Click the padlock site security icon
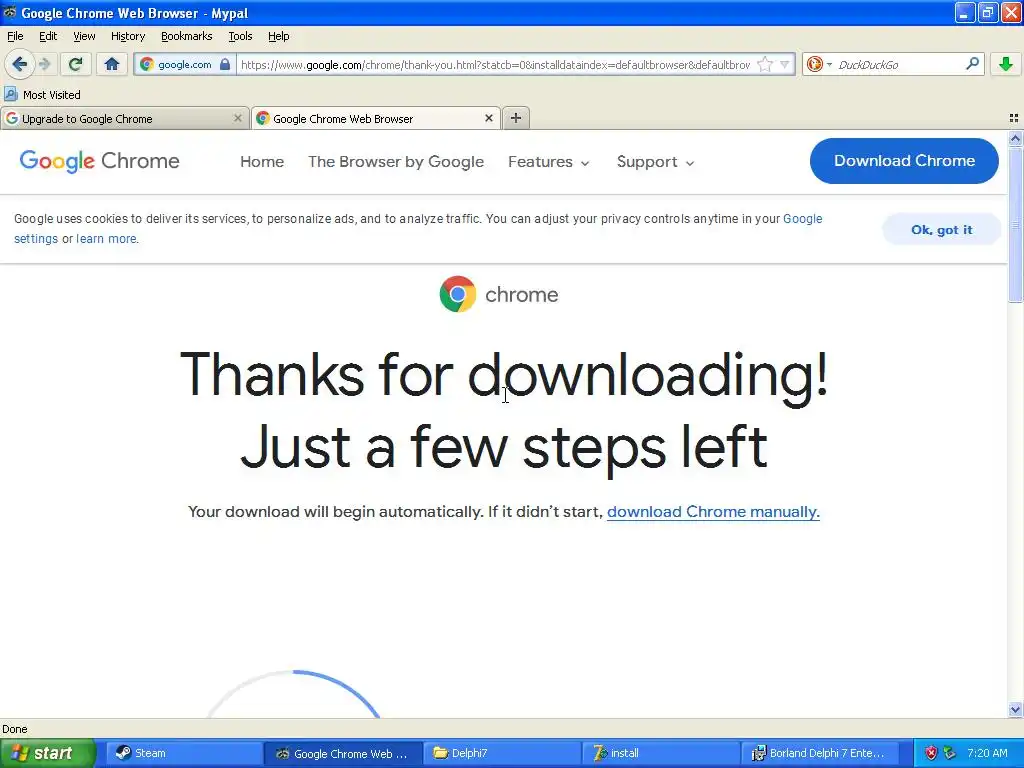The width and height of the screenshot is (1024, 768). click(225, 64)
